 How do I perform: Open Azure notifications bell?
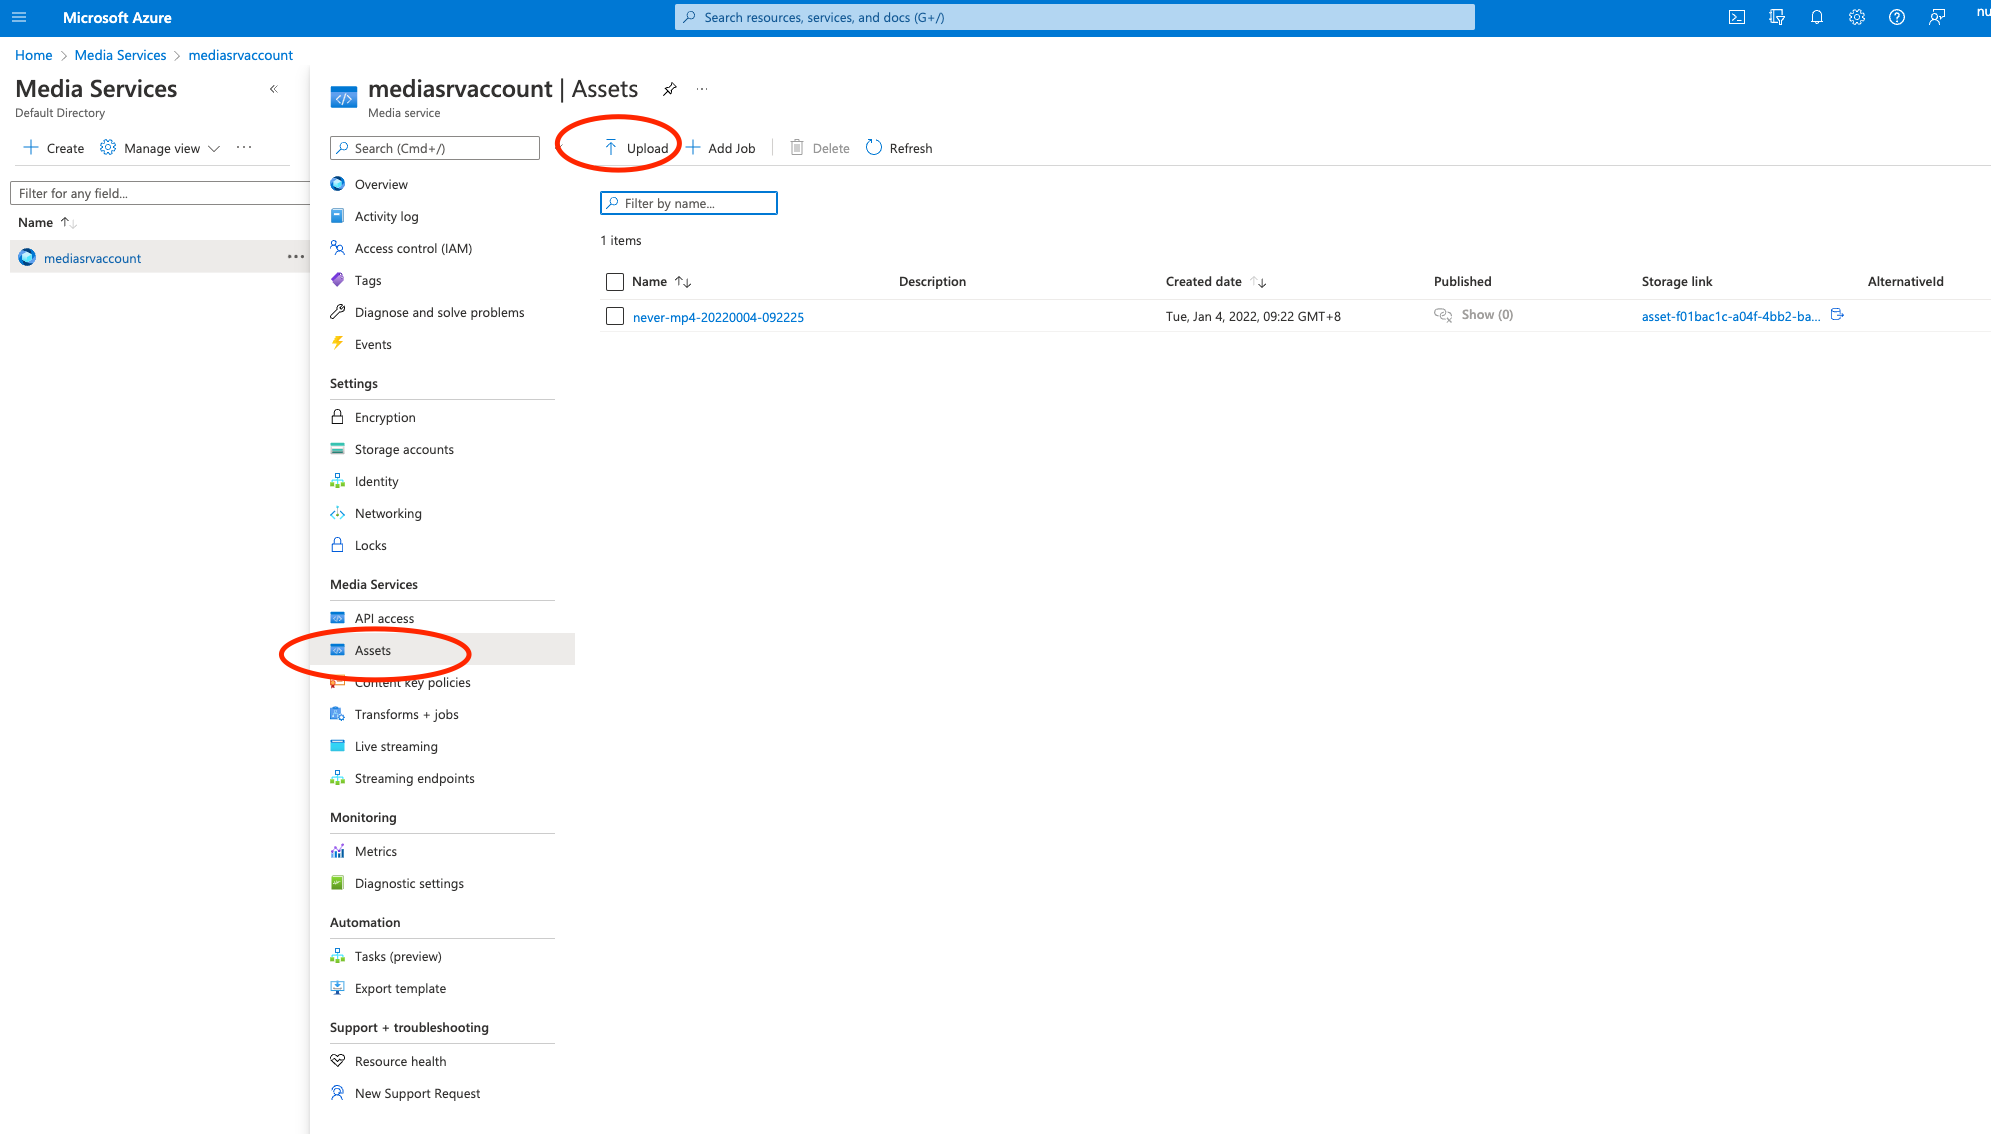pos(1817,17)
